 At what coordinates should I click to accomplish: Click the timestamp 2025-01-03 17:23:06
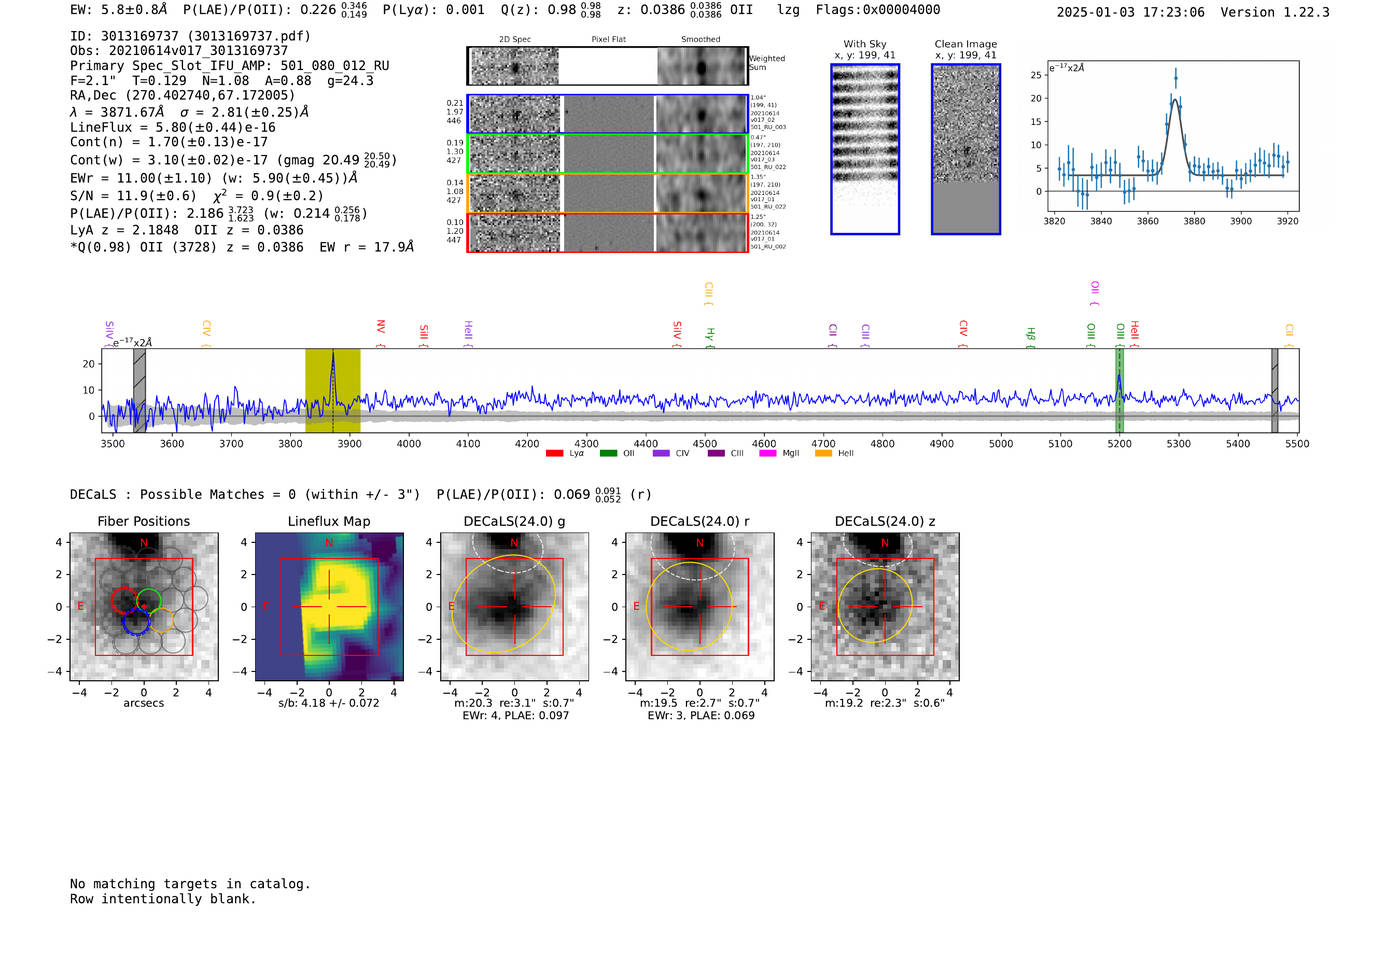[x=1131, y=12]
